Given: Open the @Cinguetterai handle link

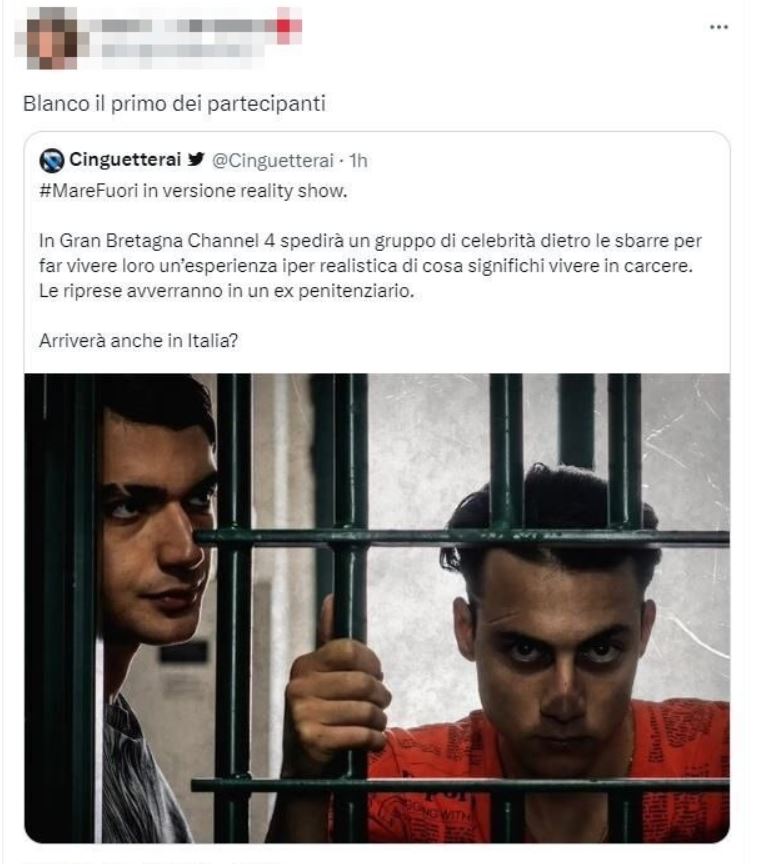Looking at the screenshot, I should (x=273, y=160).
